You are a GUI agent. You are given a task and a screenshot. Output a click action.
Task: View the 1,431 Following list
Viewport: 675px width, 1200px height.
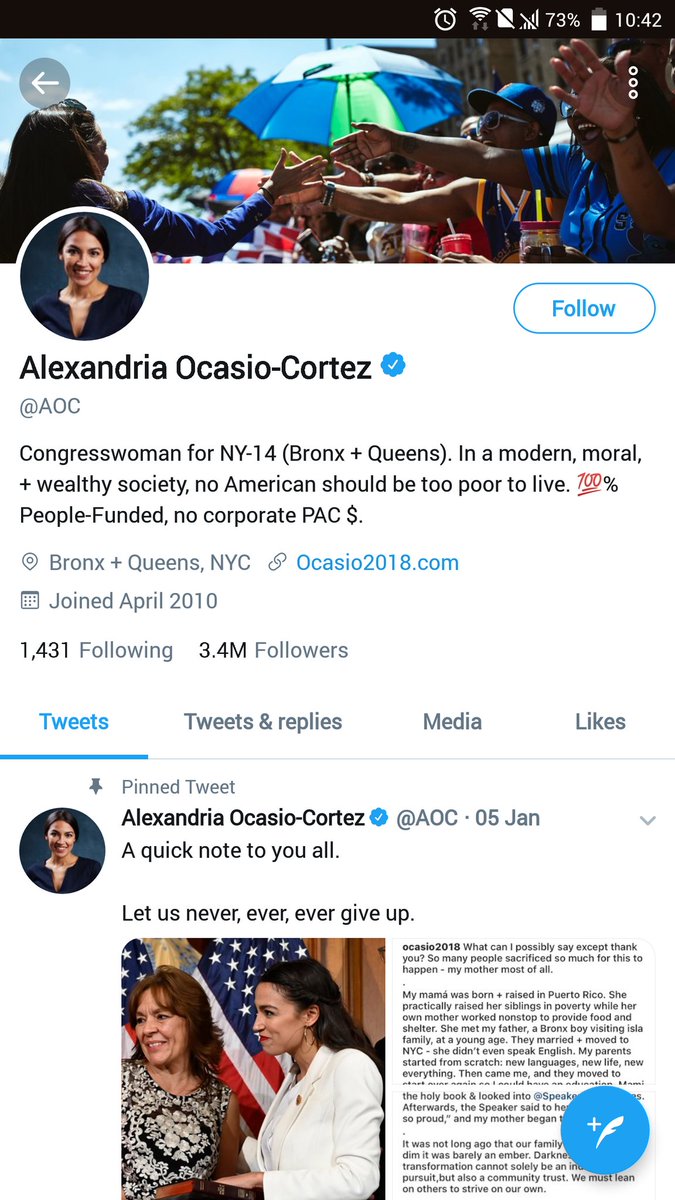pyautogui.click(x=96, y=650)
